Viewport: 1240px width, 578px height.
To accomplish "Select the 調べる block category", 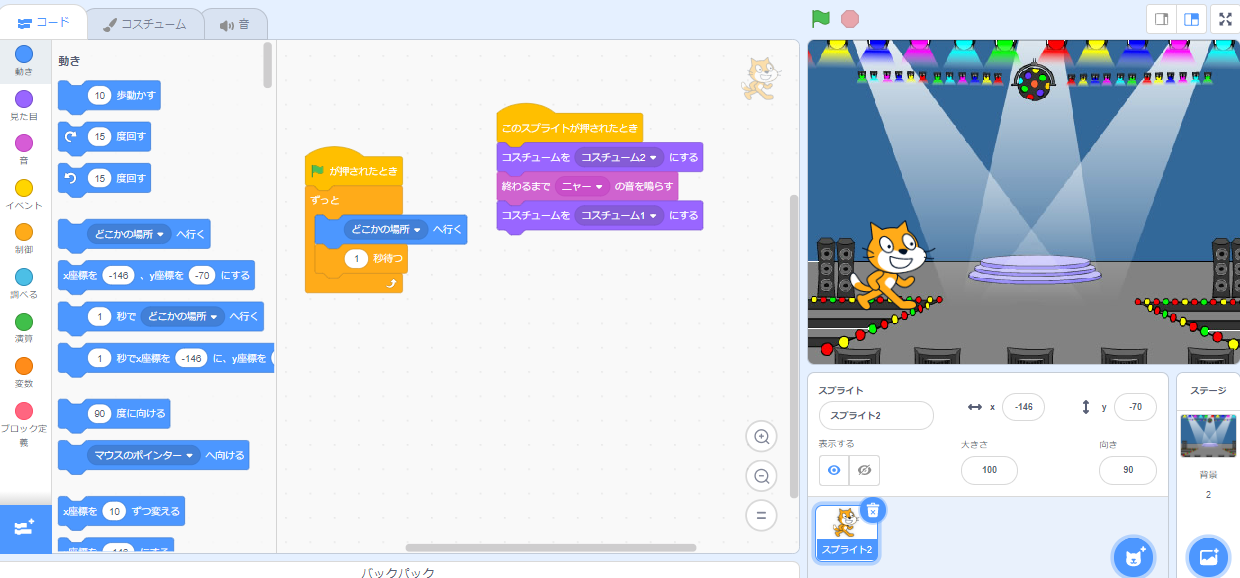I will coord(24,283).
